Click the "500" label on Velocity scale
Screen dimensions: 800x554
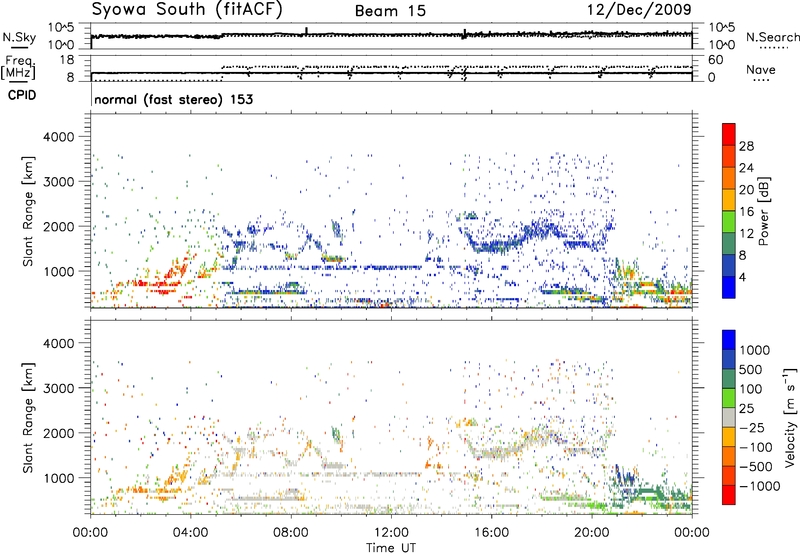pos(751,370)
